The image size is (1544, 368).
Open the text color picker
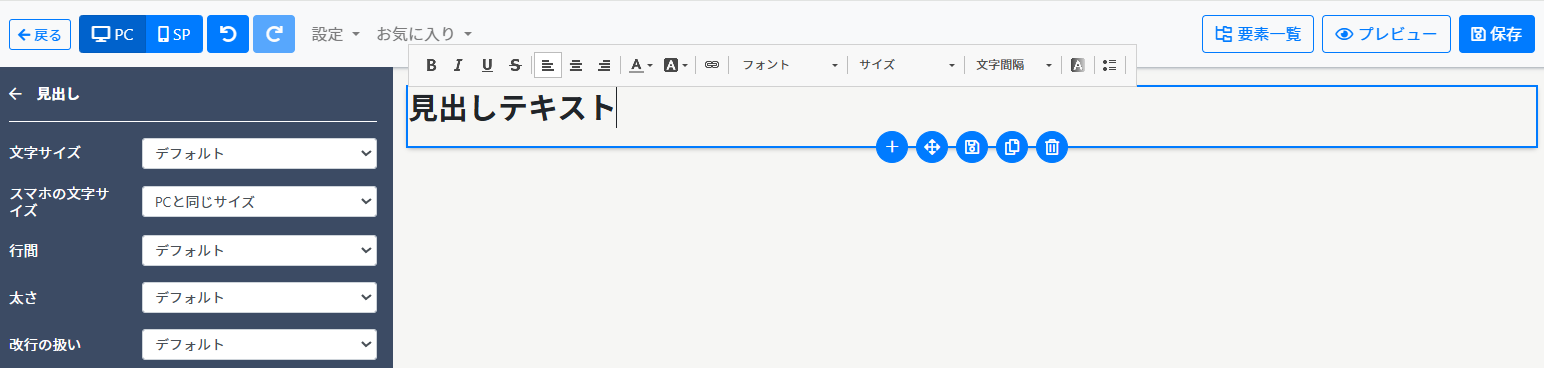tap(640, 65)
